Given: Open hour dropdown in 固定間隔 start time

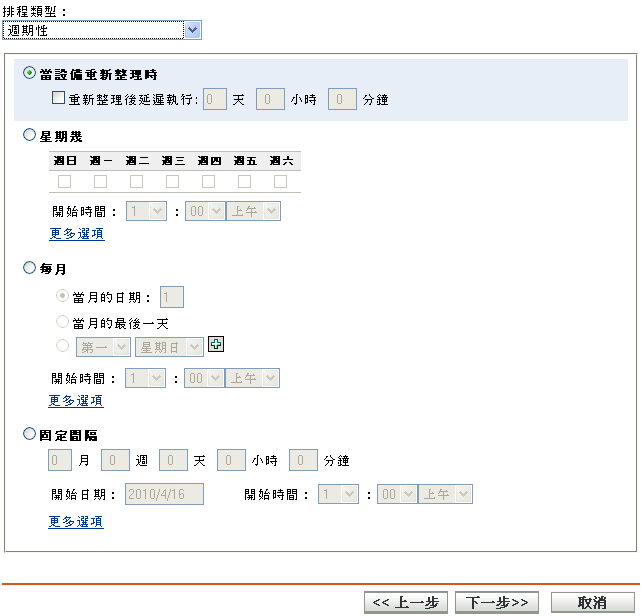Looking at the screenshot, I should (x=339, y=494).
